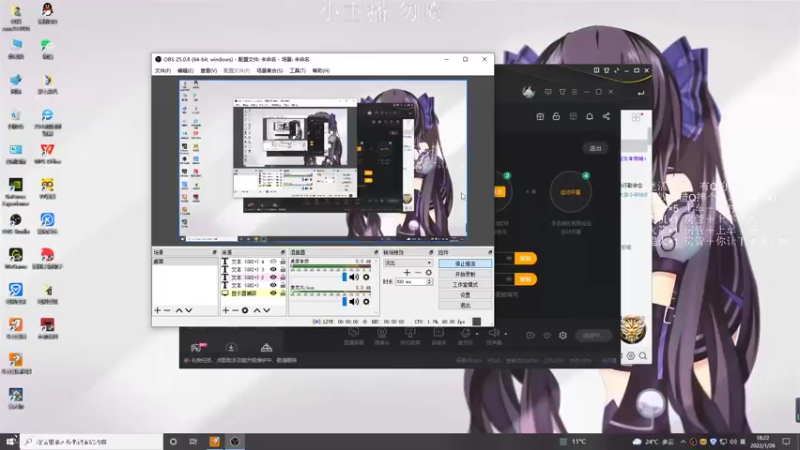This screenshot has width=800, height=450.
Task: Click the 停止推流 stop streaming button
Action: (x=465, y=264)
